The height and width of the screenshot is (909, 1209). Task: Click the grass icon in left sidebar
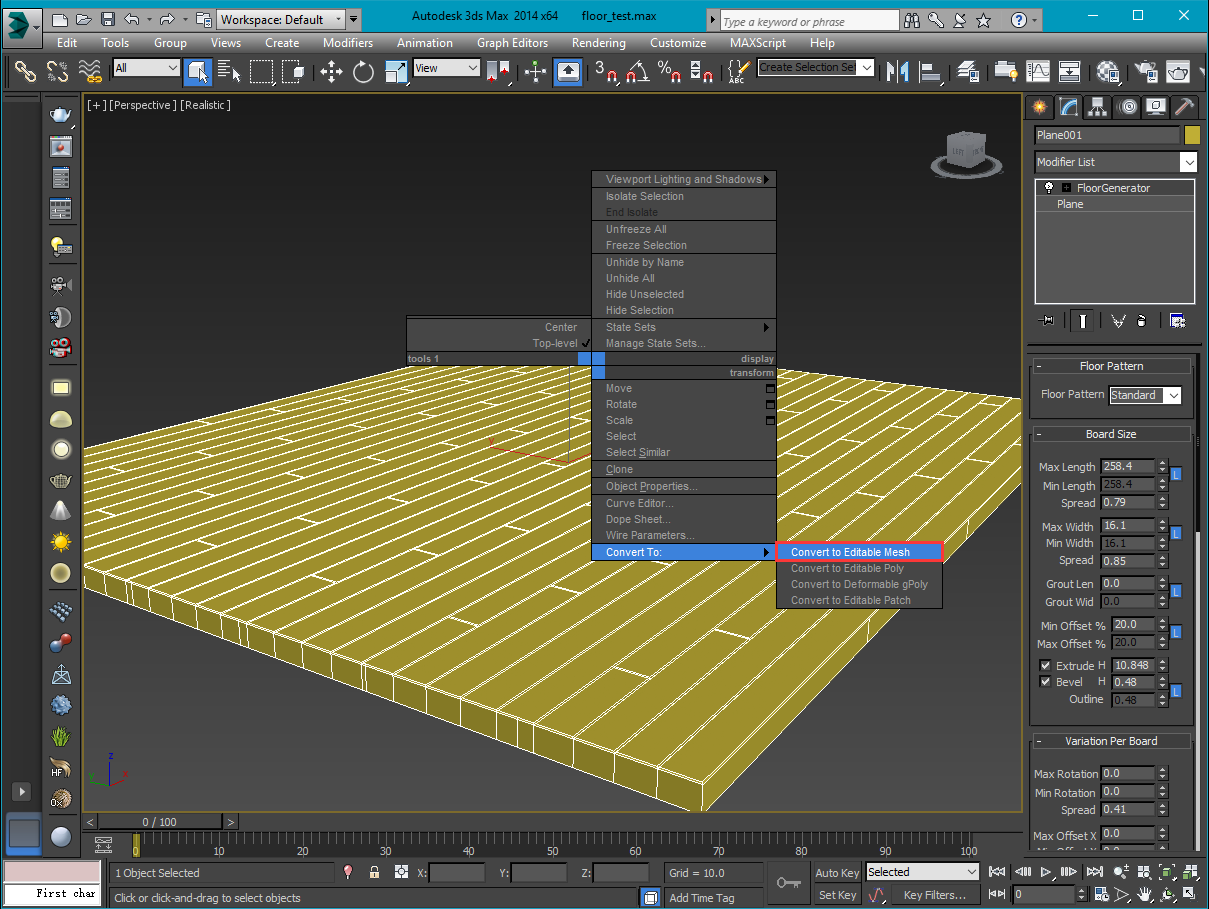[61, 736]
